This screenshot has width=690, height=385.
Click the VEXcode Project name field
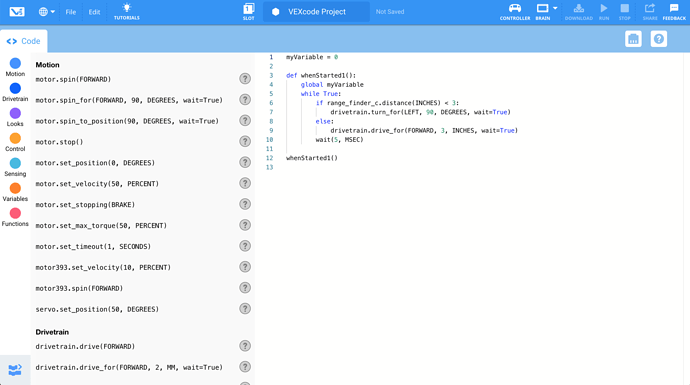316,12
